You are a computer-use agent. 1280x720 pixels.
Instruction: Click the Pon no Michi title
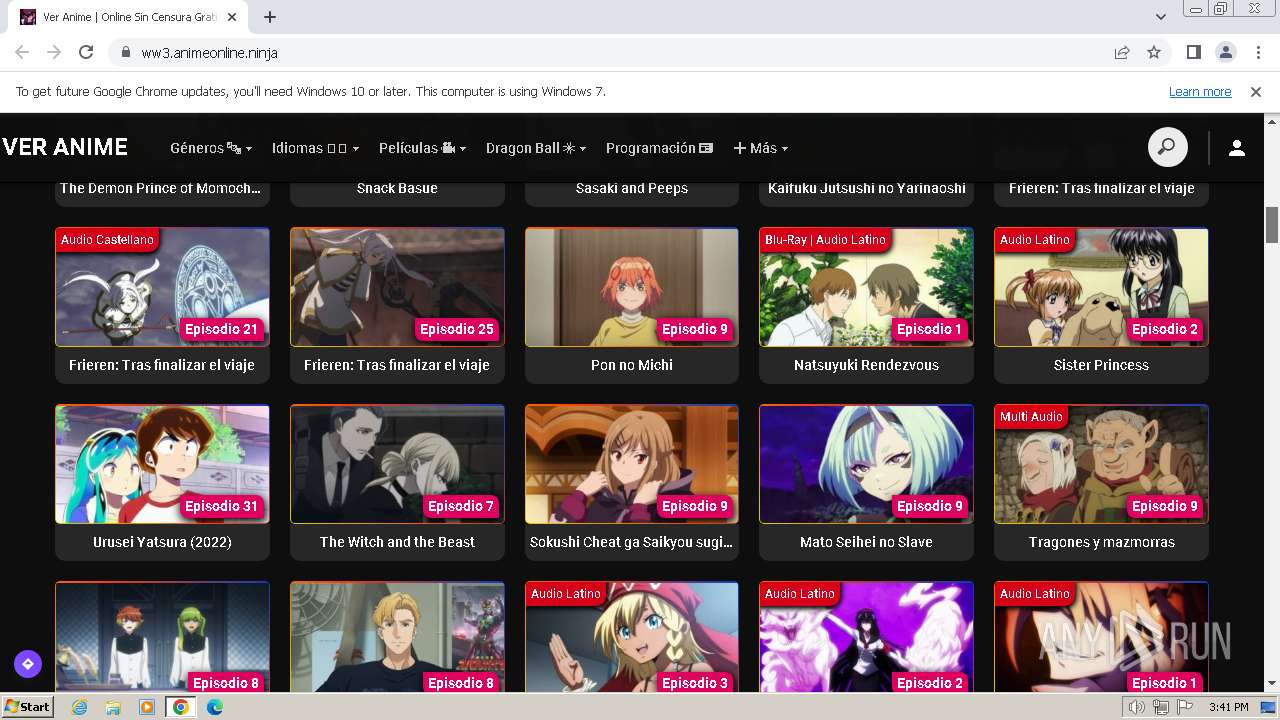[x=632, y=365]
